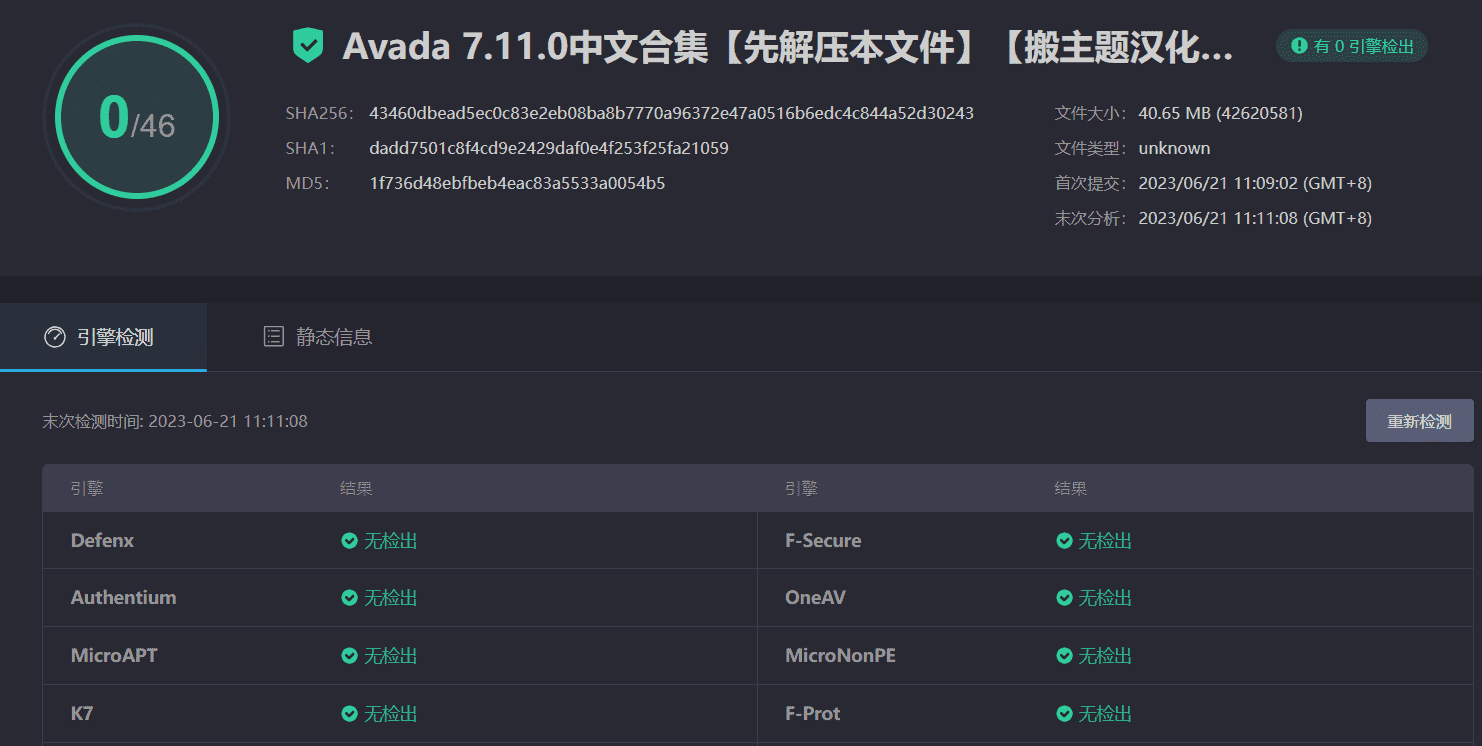Viewport: 1482px width, 746px height.
Task: Click the 无检出 result text for OneAV
Action: 1105,598
